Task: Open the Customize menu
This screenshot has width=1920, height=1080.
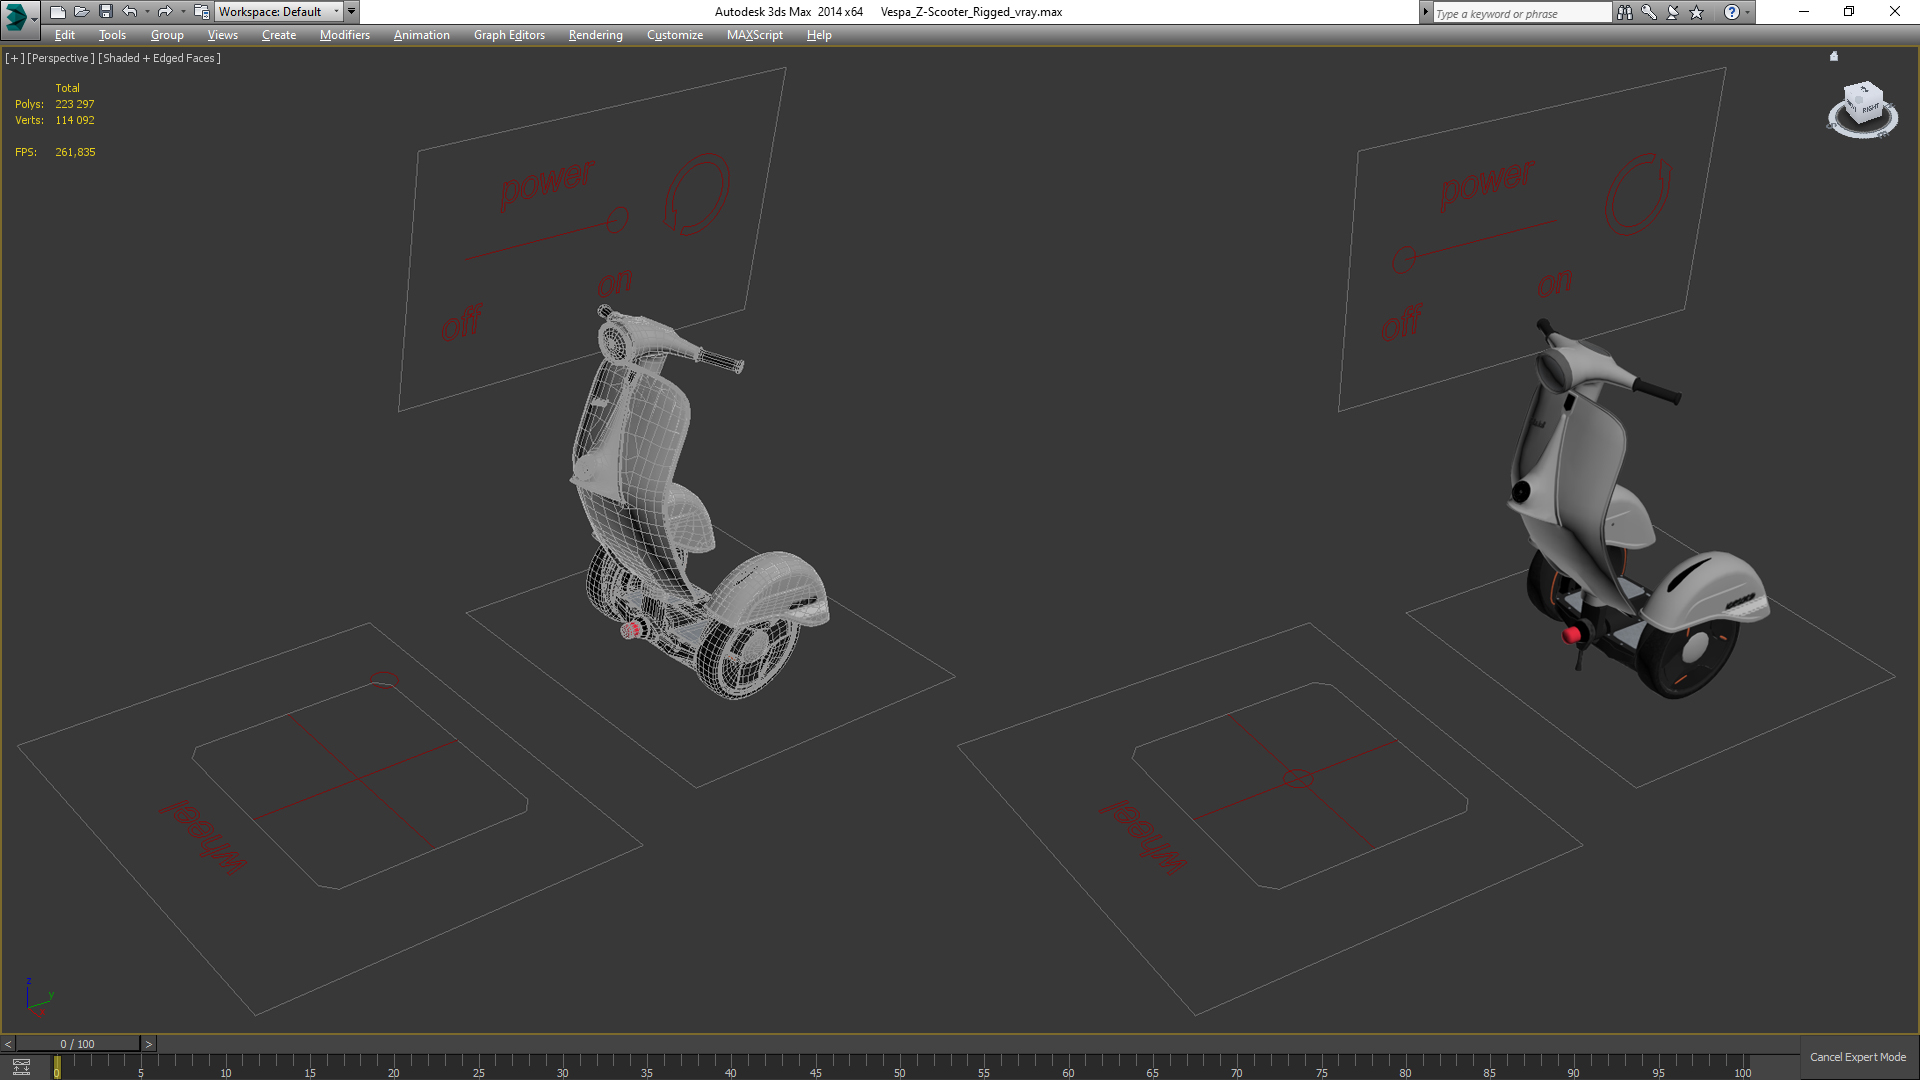Action: 675,35
